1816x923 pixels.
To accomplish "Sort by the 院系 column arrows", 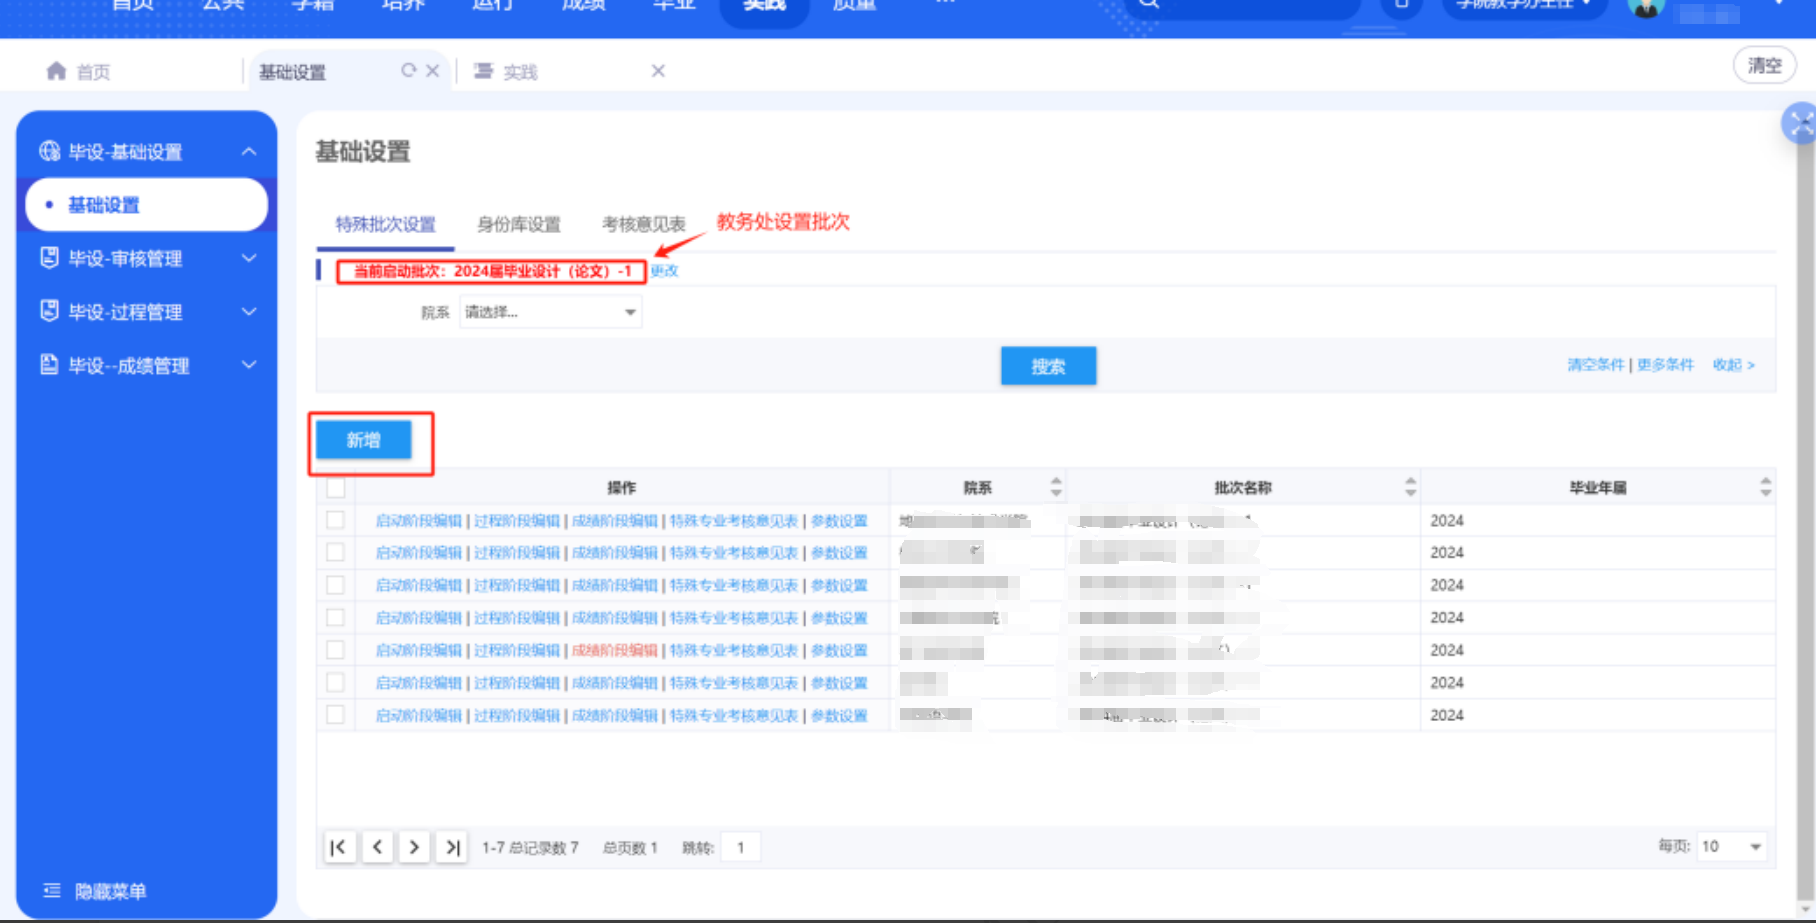I will point(1056,487).
